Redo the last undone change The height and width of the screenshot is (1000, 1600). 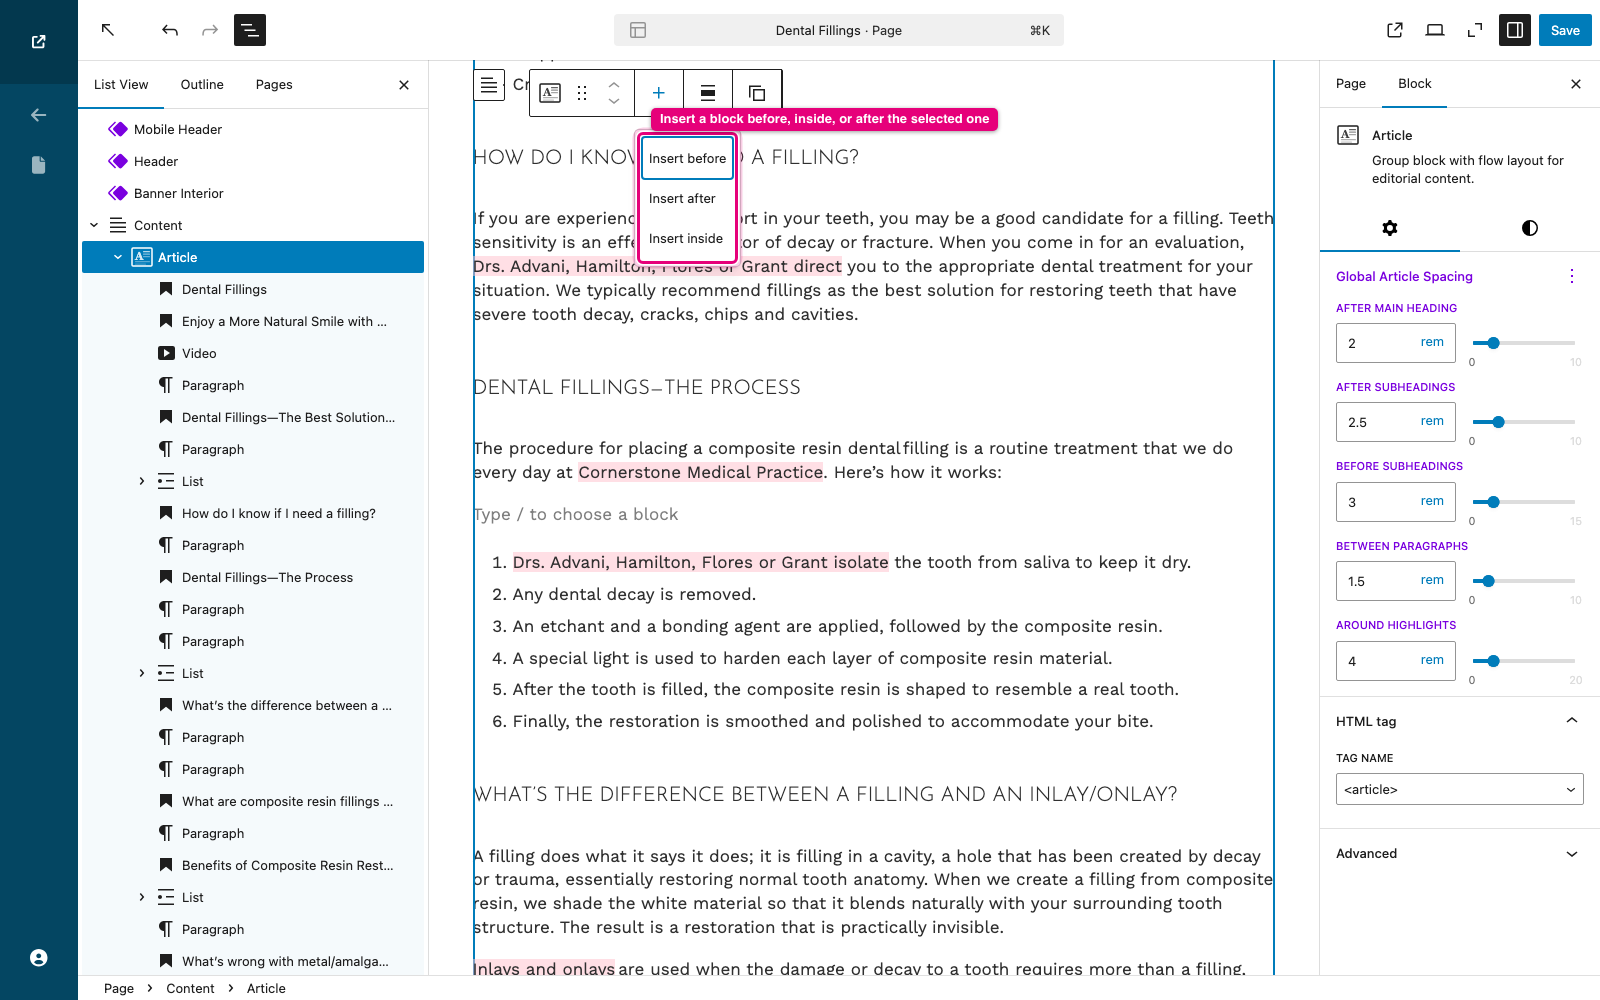(210, 30)
